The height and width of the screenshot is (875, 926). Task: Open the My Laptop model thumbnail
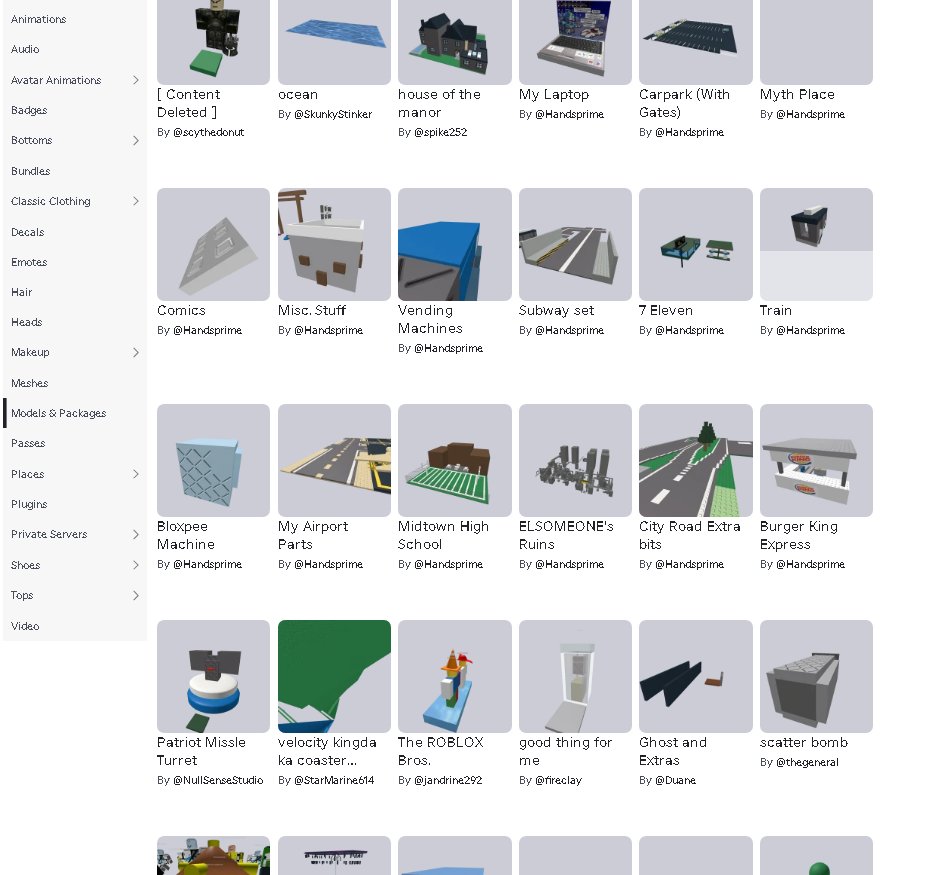[575, 42]
